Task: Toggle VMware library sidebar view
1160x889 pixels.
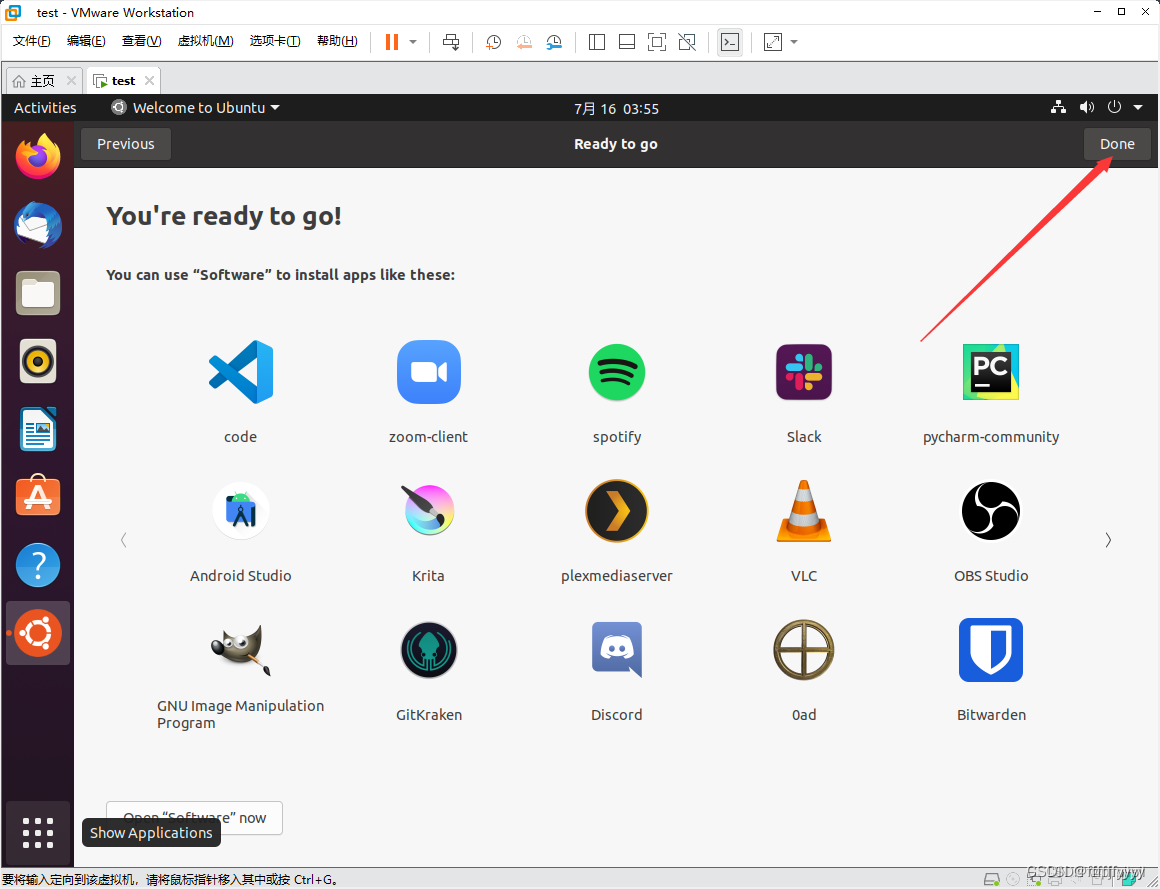Action: 596,42
